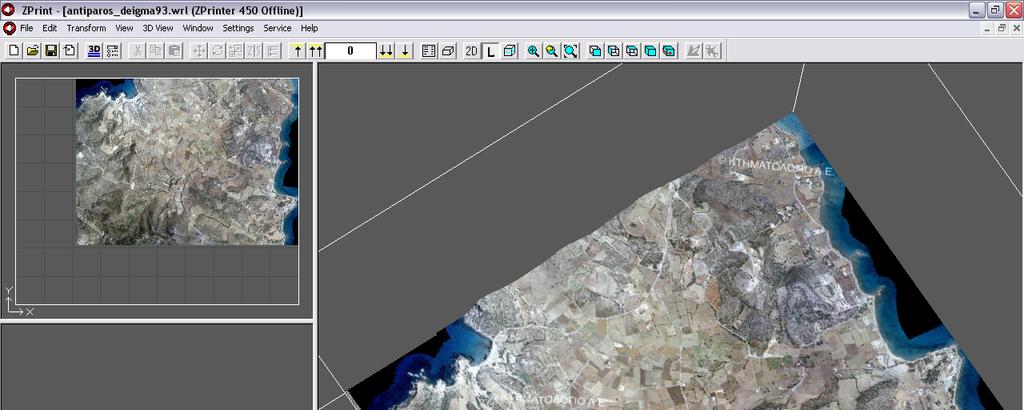Move up one layer with single up arrow
The width and height of the screenshot is (1024, 410).
pos(298,51)
